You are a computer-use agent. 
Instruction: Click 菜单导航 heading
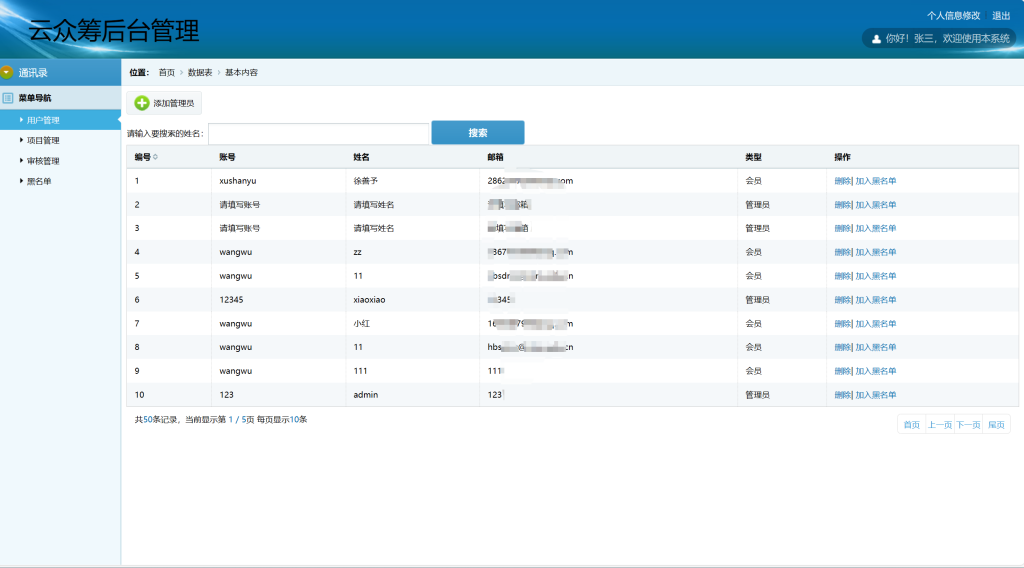[x=35, y=98]
